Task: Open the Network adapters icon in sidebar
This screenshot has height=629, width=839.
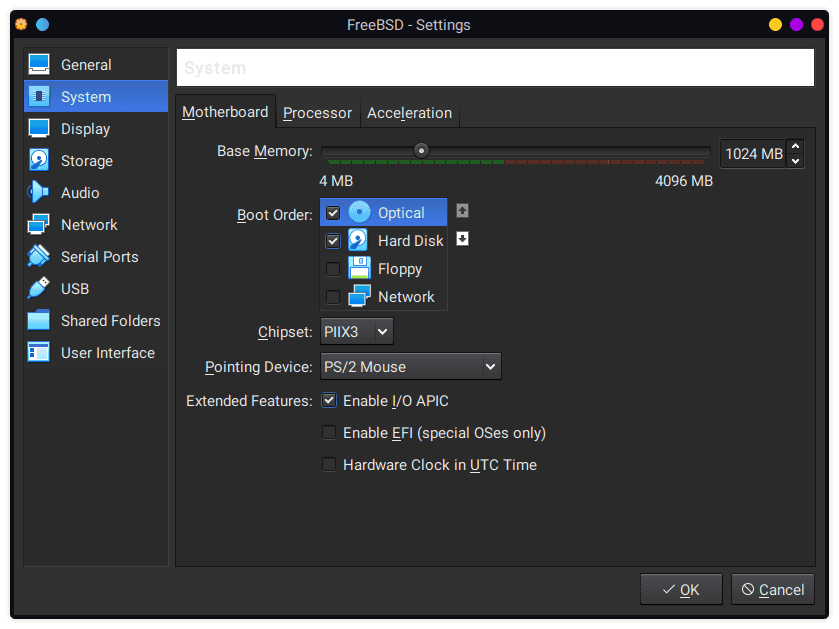Action: (x=39, y=224)
